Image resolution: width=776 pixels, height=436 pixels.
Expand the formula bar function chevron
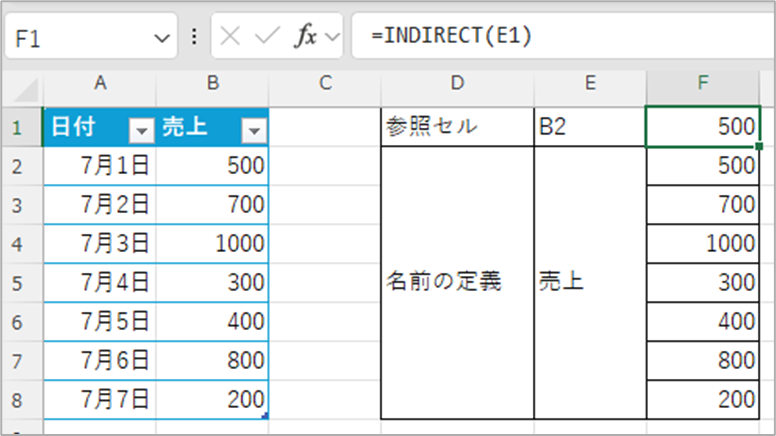click(333, 38)
